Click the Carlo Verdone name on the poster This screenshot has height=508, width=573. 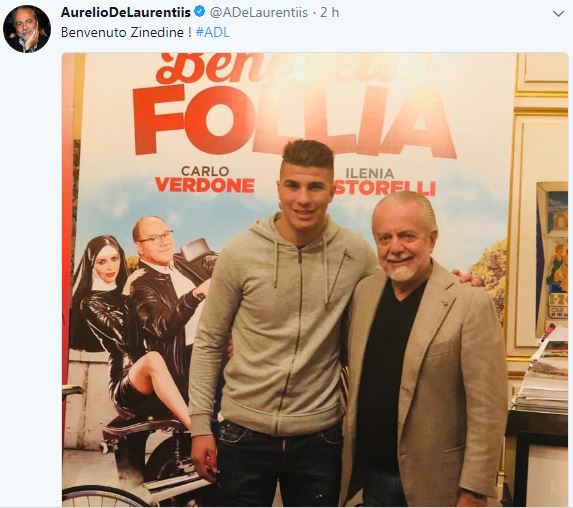[205, 179]
